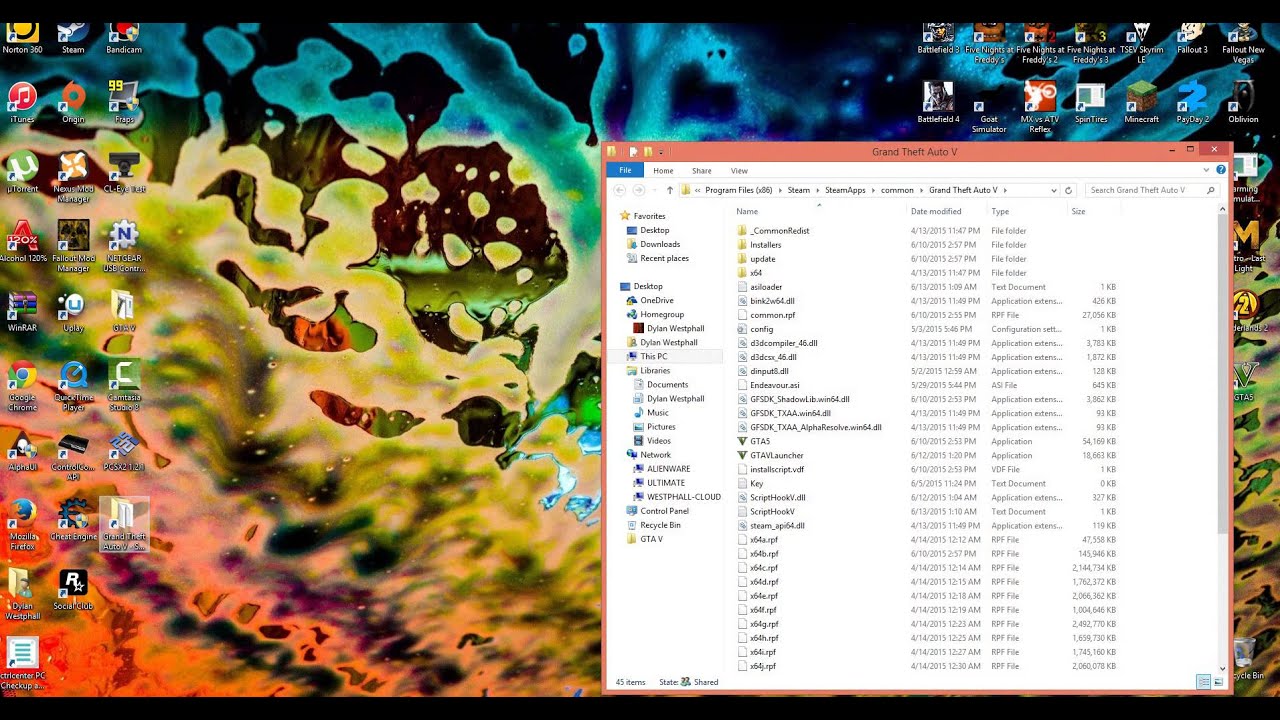The width and height of the screenshot is (1280, 720).
Task: Switch to details view button
Action: point(1203,682)
